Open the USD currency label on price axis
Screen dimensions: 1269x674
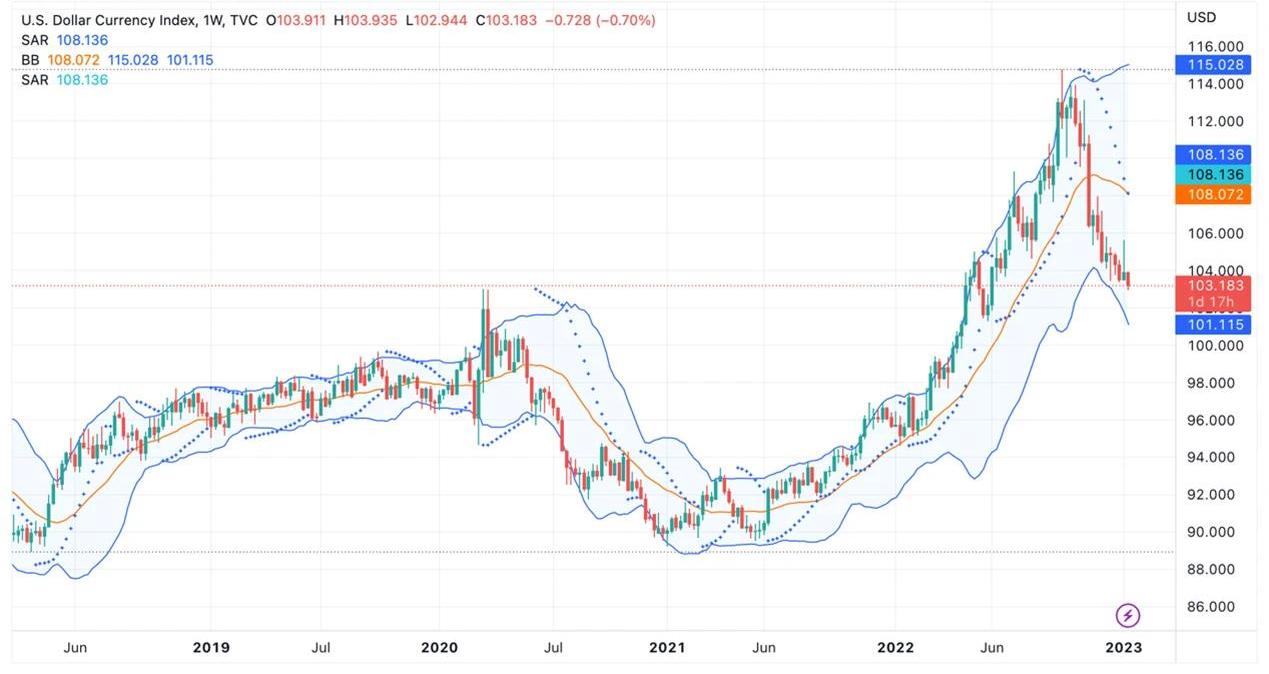pos(1201,17)
